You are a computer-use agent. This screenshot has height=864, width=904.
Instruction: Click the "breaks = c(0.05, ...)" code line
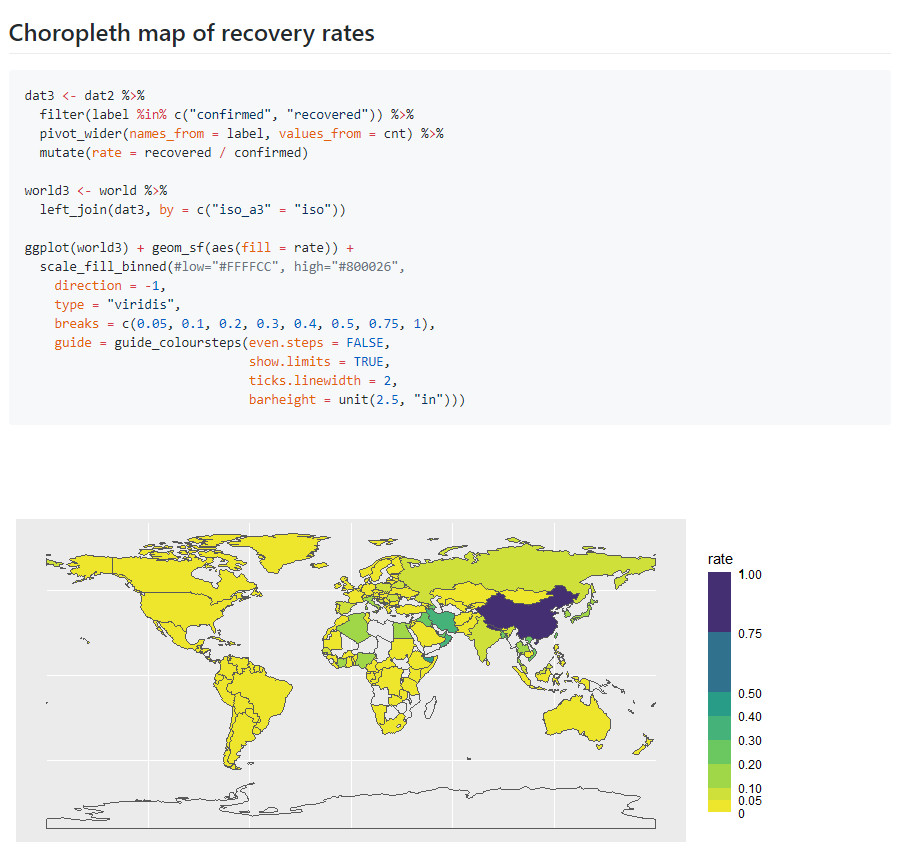tap(245, 323)
